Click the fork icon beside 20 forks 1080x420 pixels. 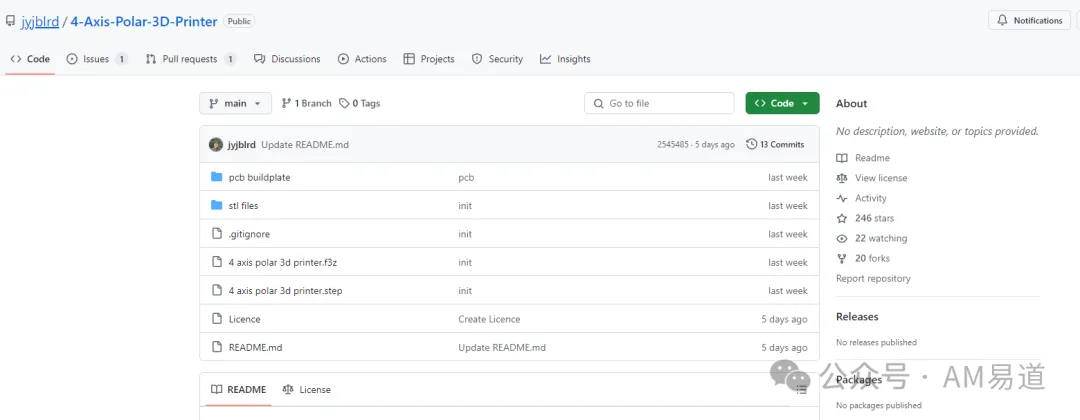click(842, 258)
